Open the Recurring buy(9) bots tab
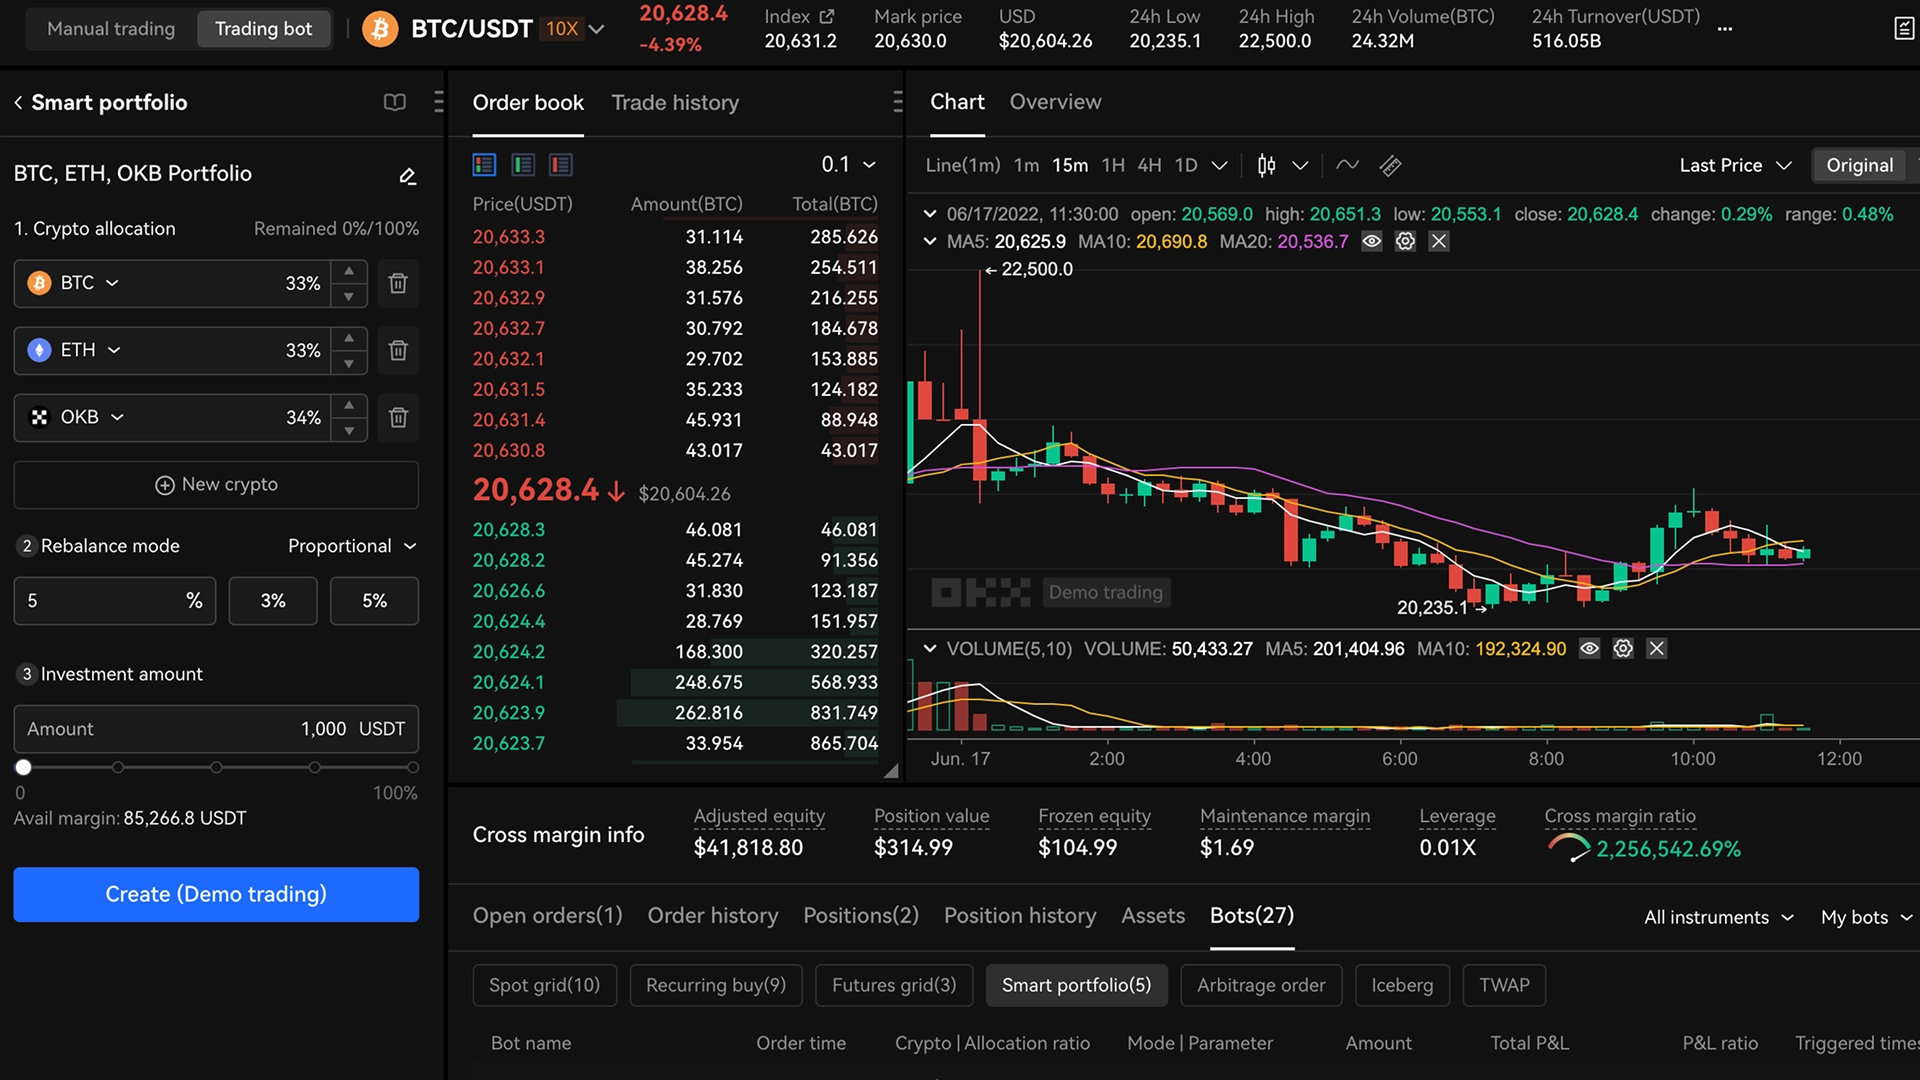Image resolution: width=1920 pixels, height=1080 pixels. [715, 985]
